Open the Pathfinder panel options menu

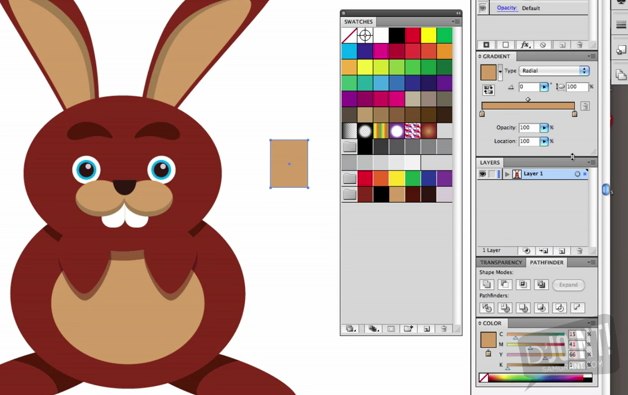591,262
